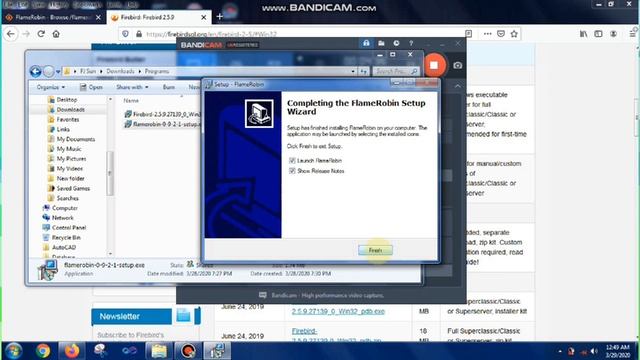
Task: Click Name column header in Explorer
Action: coord(131,100)
